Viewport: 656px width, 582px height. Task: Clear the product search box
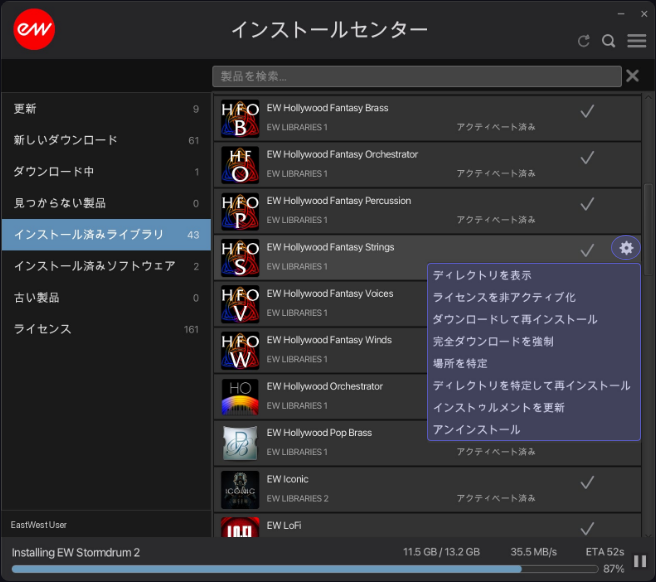(632, 76)
